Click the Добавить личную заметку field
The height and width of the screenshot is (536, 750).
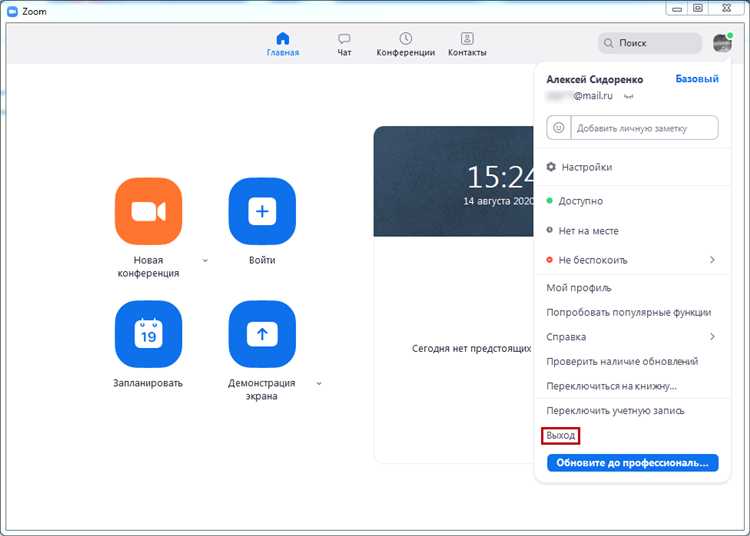pyautogui.click(x=645, y=128)
